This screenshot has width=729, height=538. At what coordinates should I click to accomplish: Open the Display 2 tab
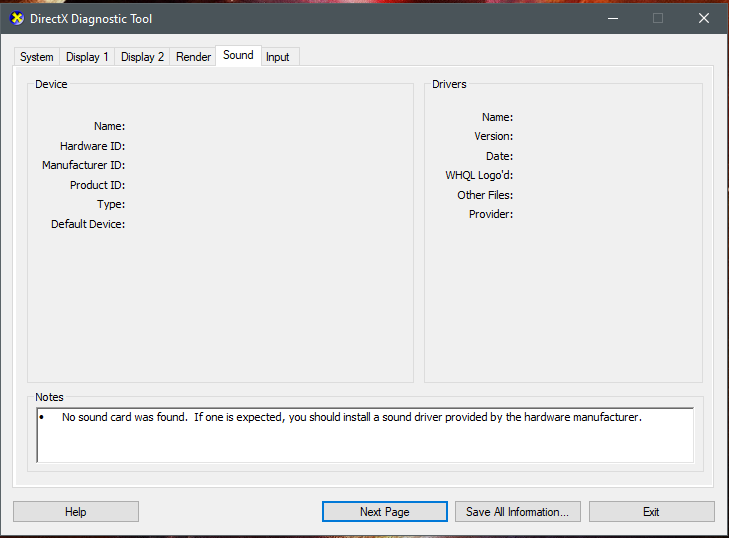coord(142,57)
